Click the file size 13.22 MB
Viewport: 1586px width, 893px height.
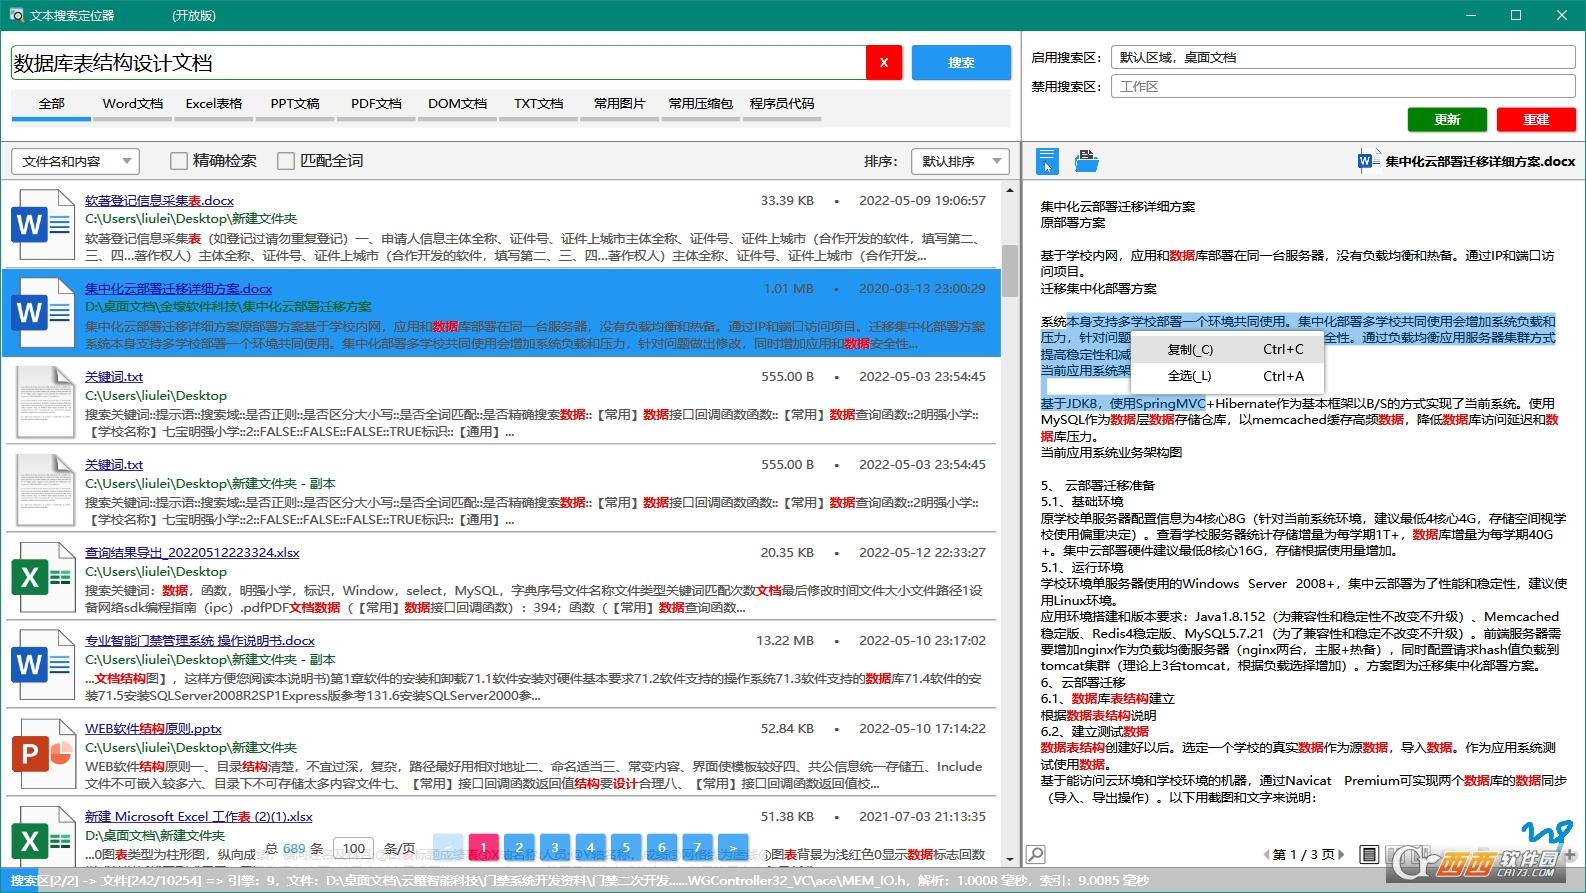click(x=785, y=640)
